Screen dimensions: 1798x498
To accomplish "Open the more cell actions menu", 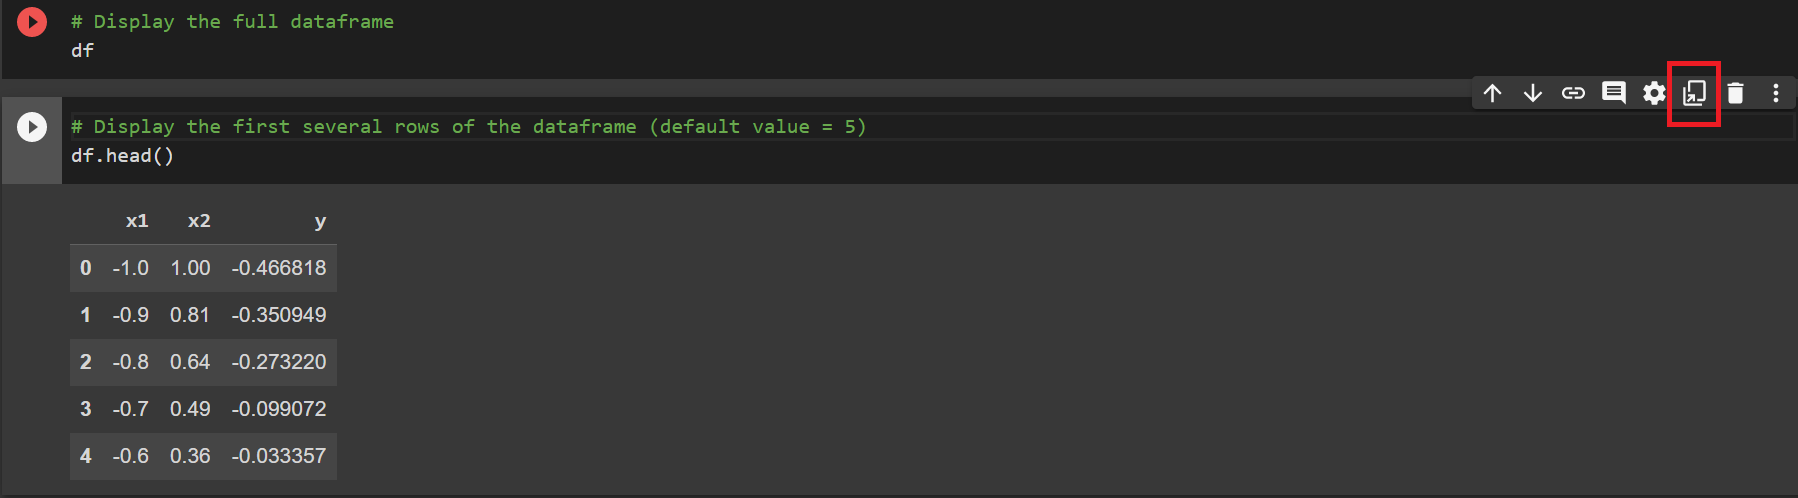I will pyautogui.click(x=1775, y=93).
